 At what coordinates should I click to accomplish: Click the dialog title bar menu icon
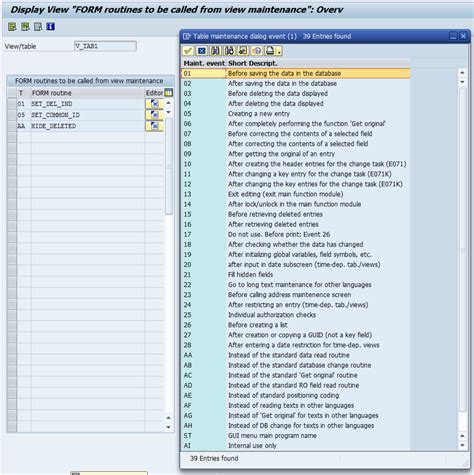187,36
